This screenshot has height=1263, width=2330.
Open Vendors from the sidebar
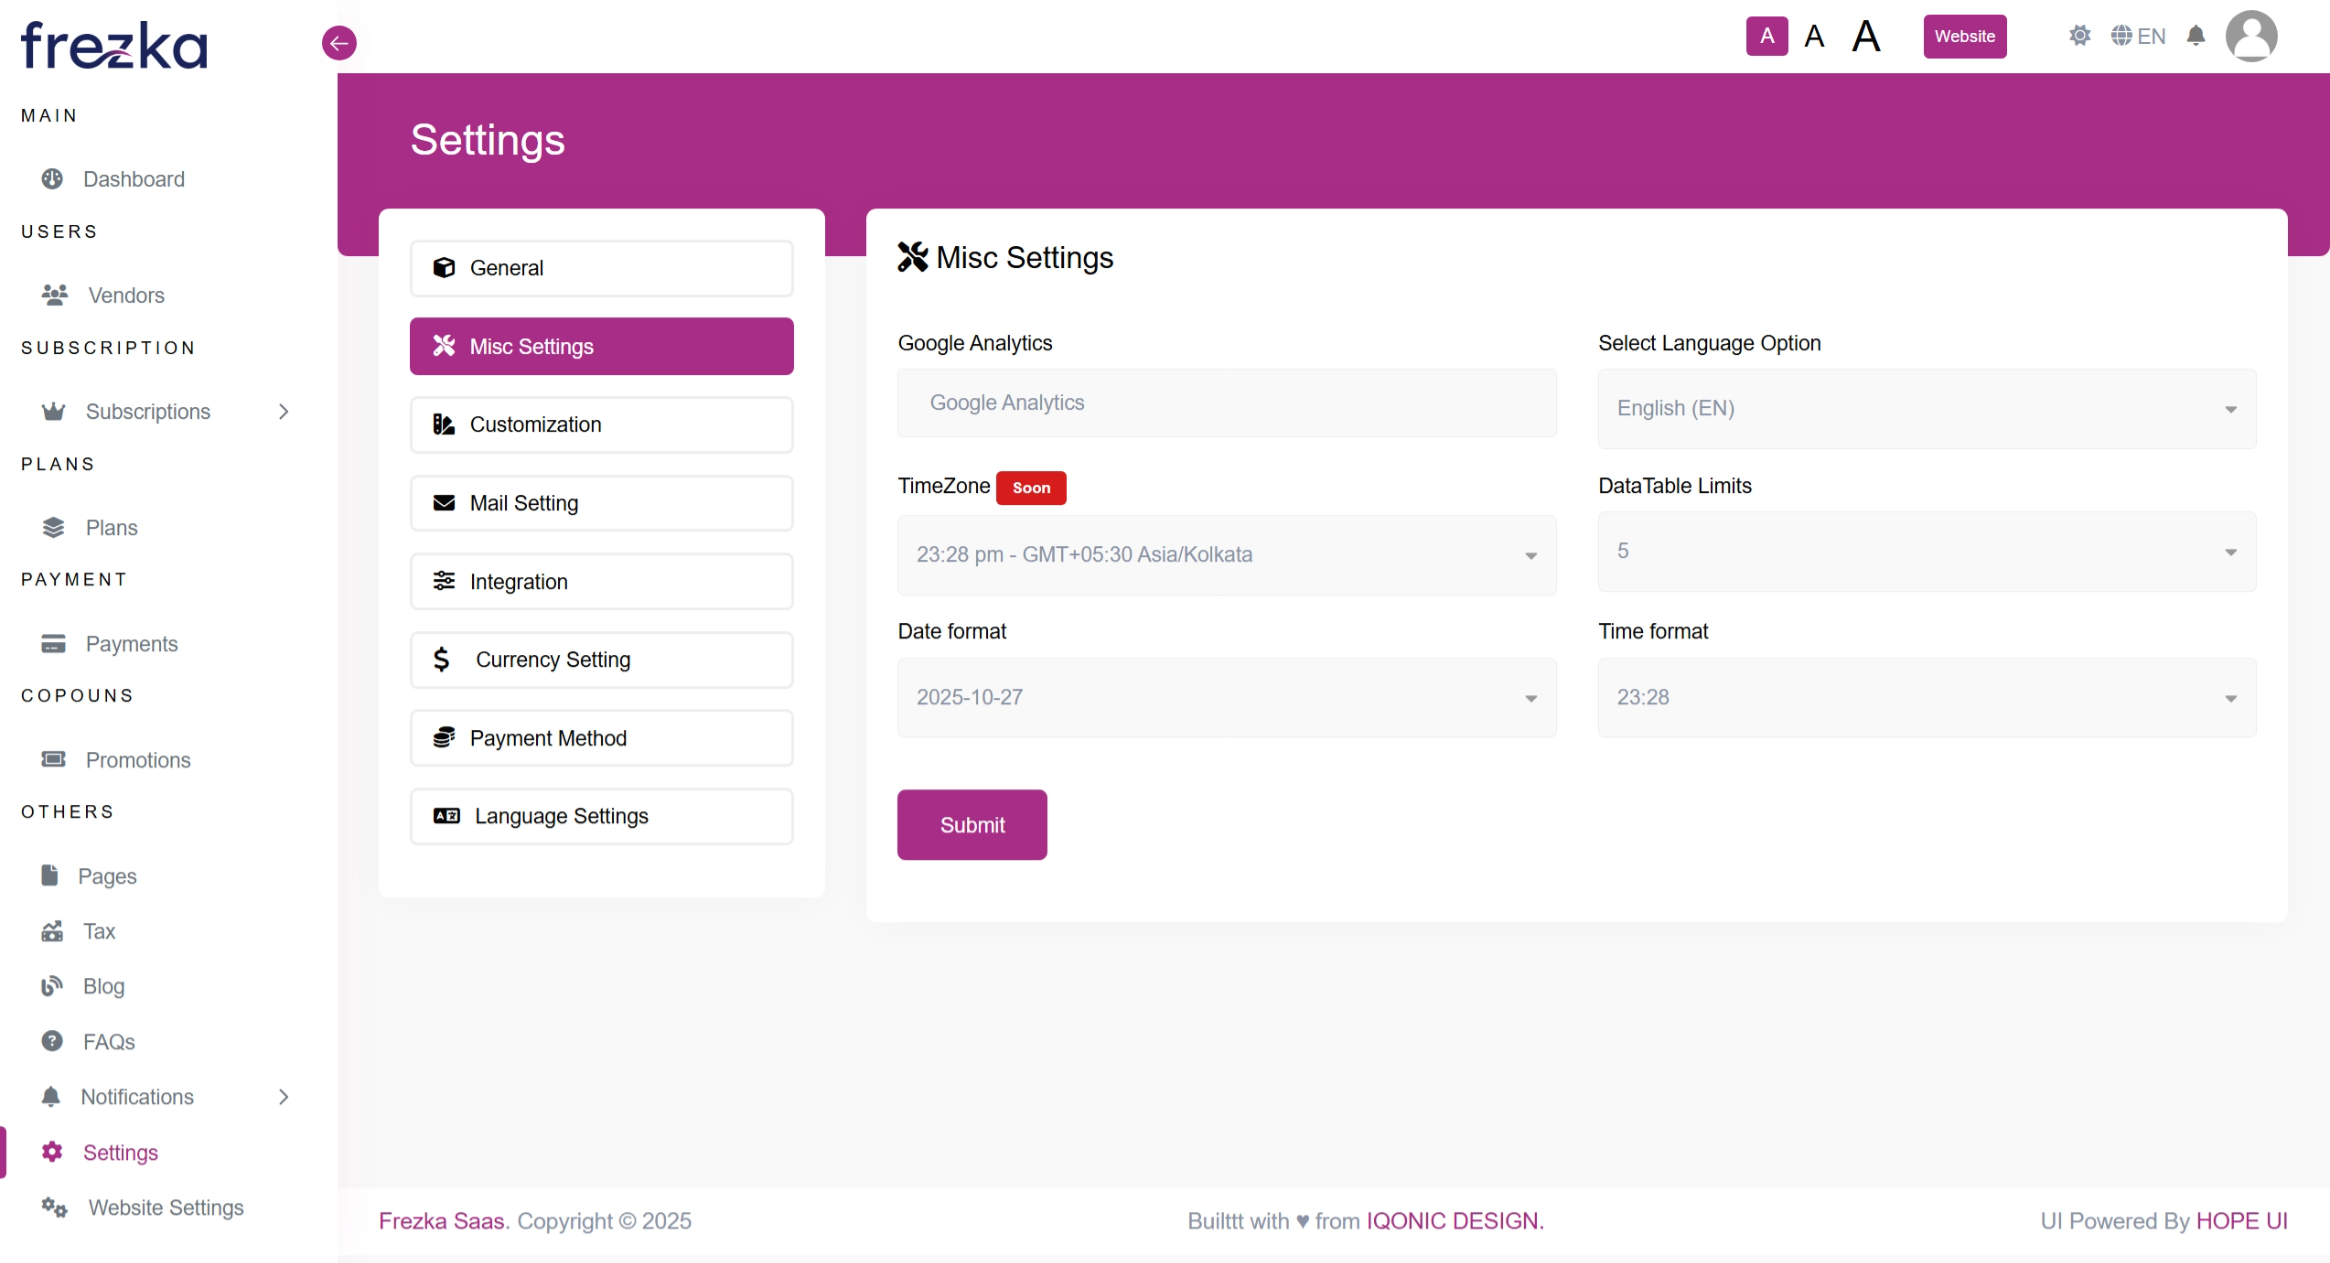(x=126, y=295)
